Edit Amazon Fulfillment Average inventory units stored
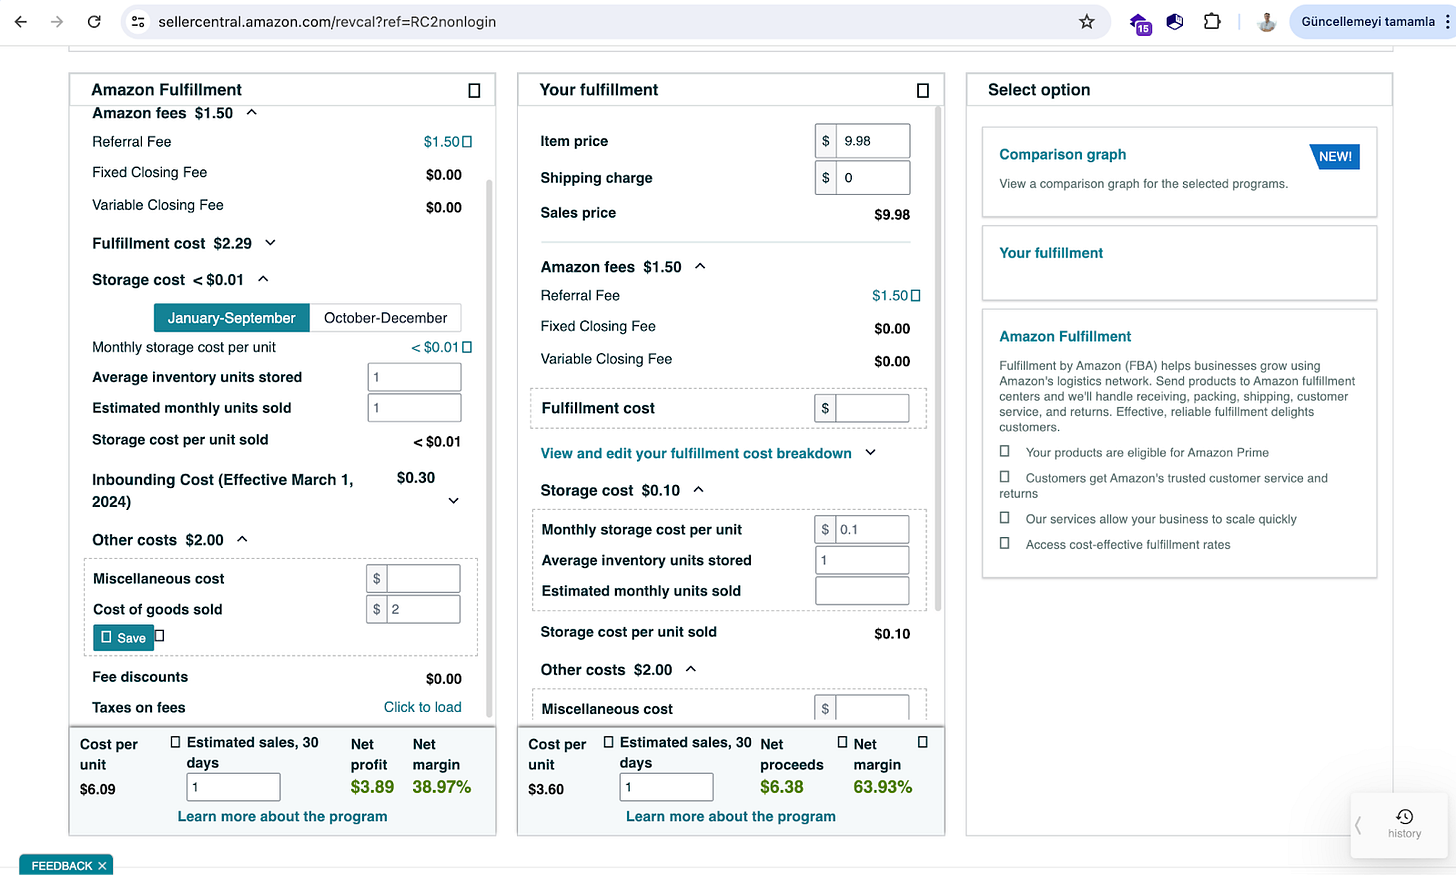This screenshot has width=1456, height=875. click(414, 377)
